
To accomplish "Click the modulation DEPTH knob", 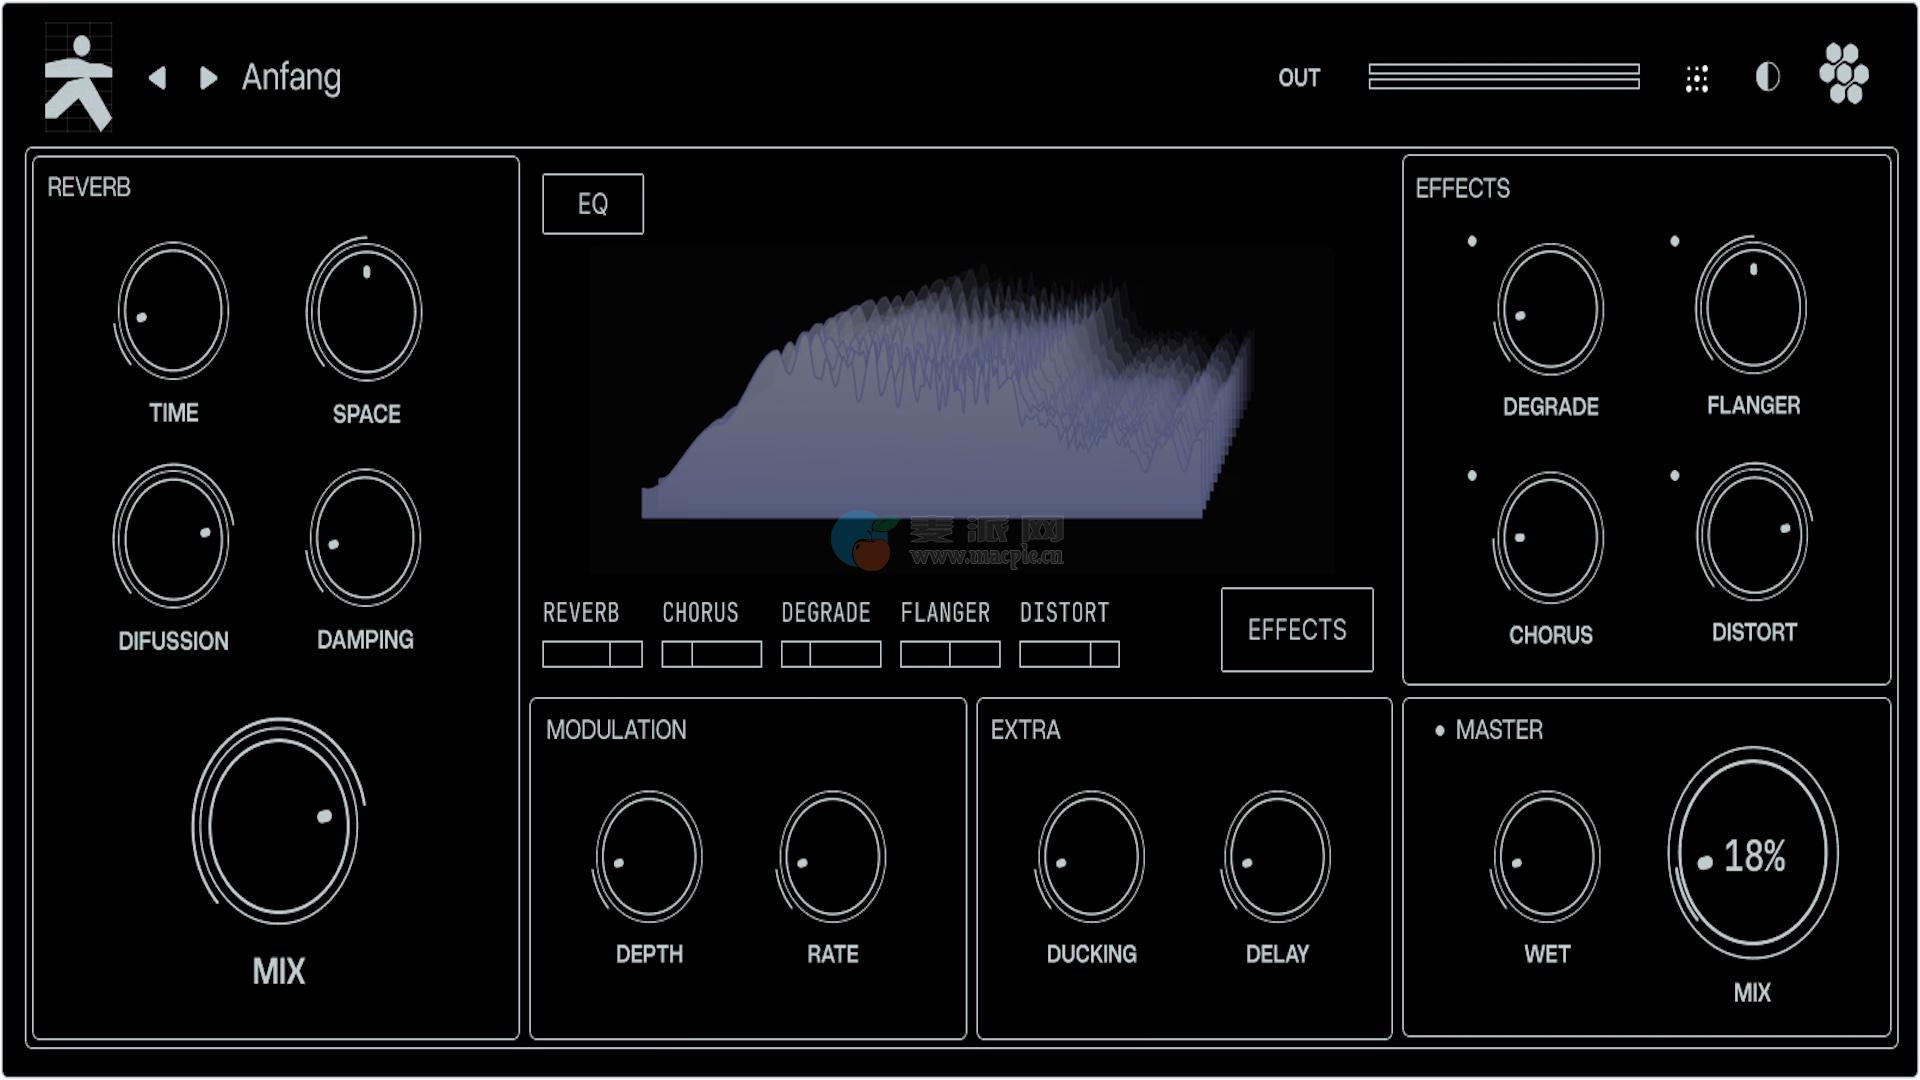I will tap(648, 857).
